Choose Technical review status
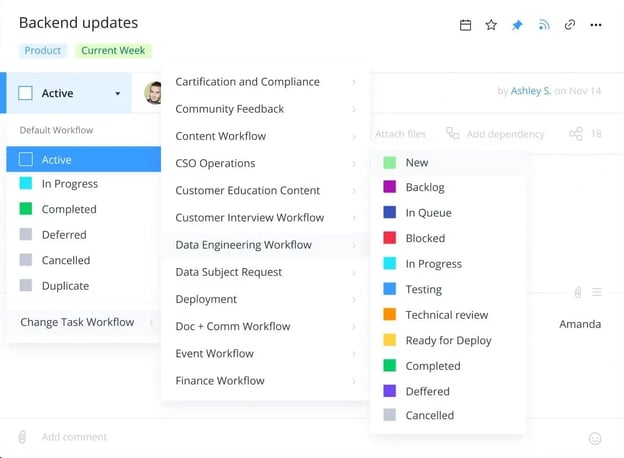624x458 pixels. [x=446, y=315]
